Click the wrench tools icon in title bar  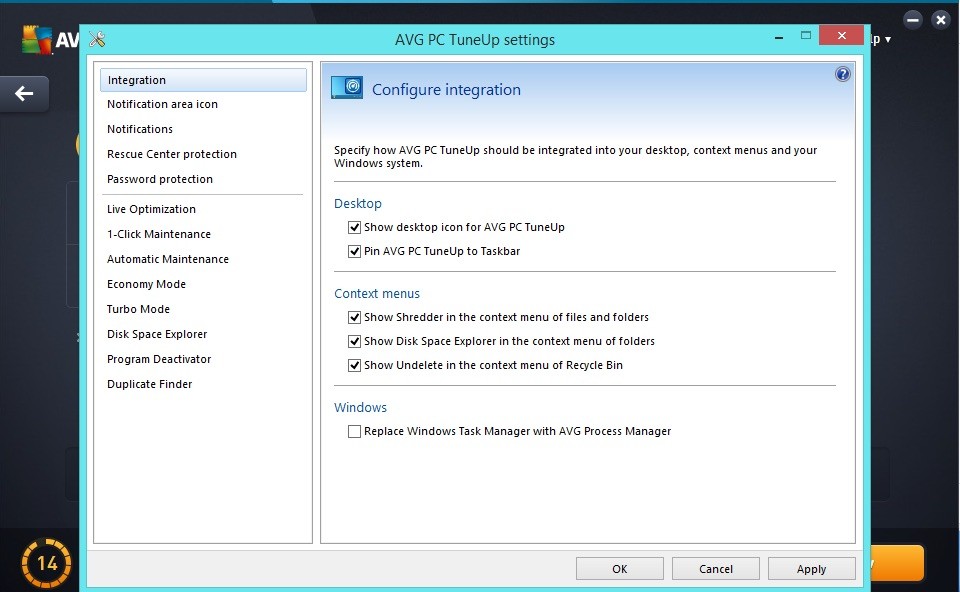click(97, 39)
